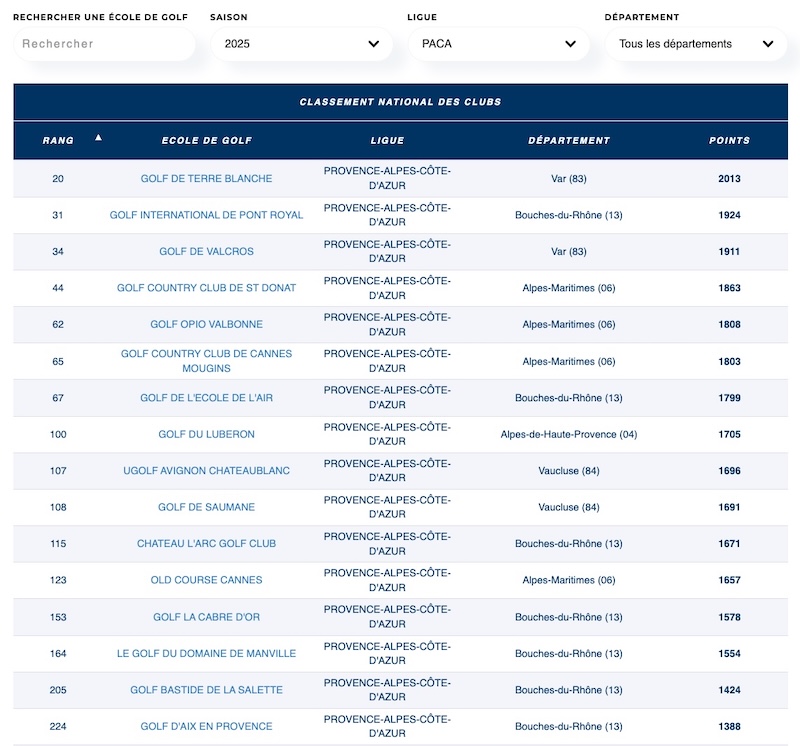Image resolution: width=800 pixels, height=746 pixels.
Task: Click the 1578 points value
Action: 729,617
